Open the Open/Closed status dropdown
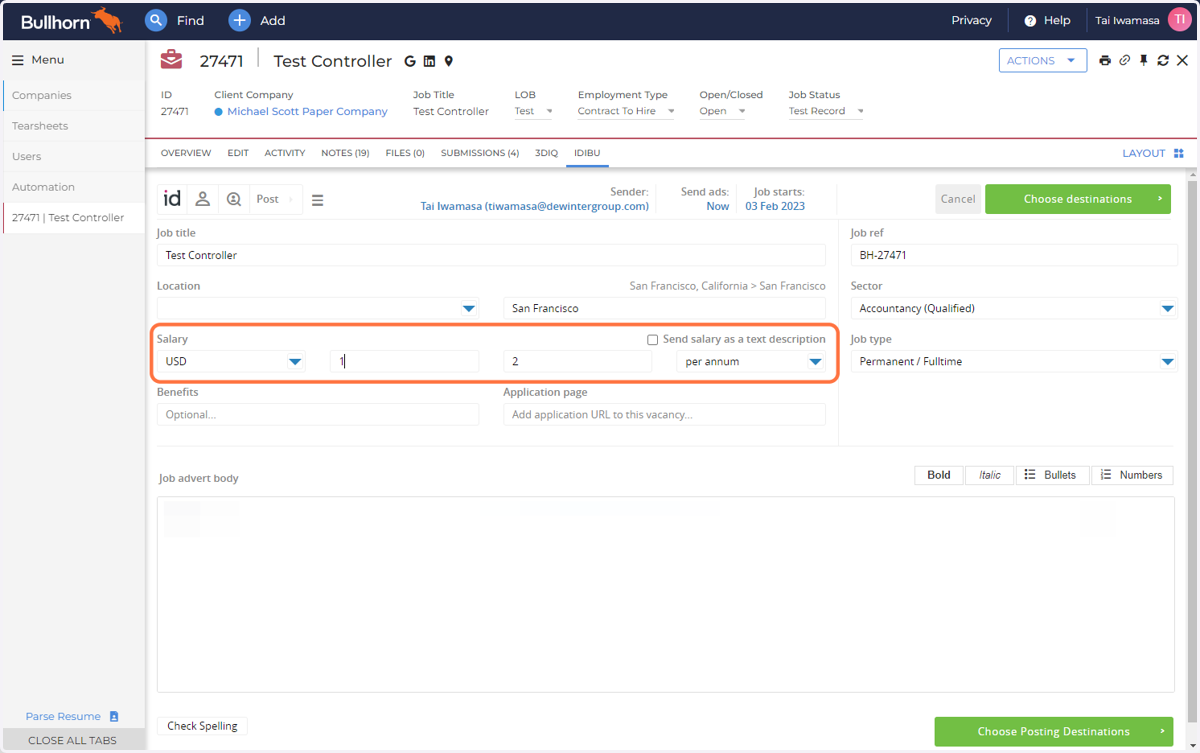Viewport: 1200px width, 753px height. [722, 111]
